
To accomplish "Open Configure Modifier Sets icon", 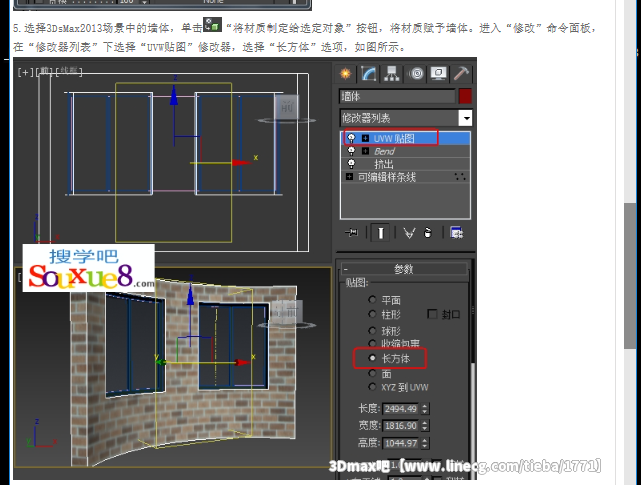I will [x=456, y=233].
